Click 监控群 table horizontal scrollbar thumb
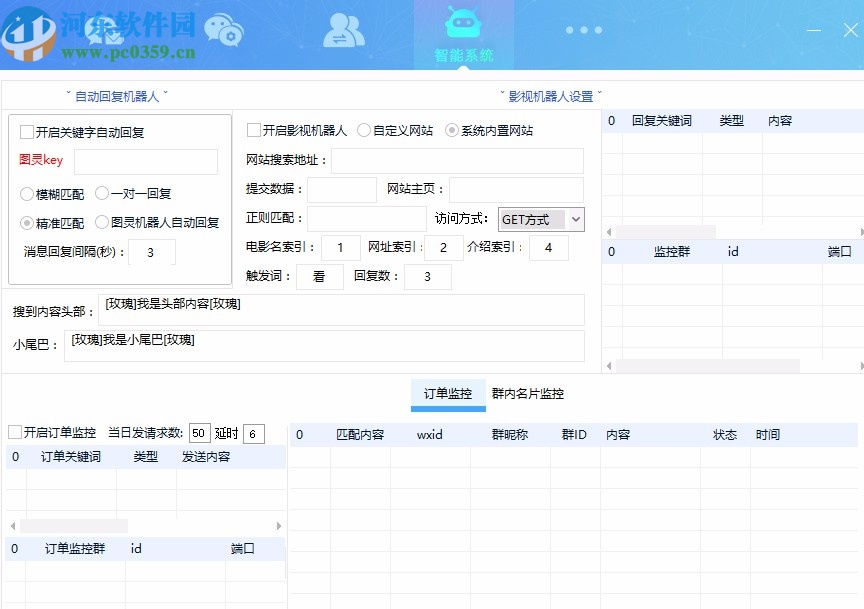 tap(708, 365)
